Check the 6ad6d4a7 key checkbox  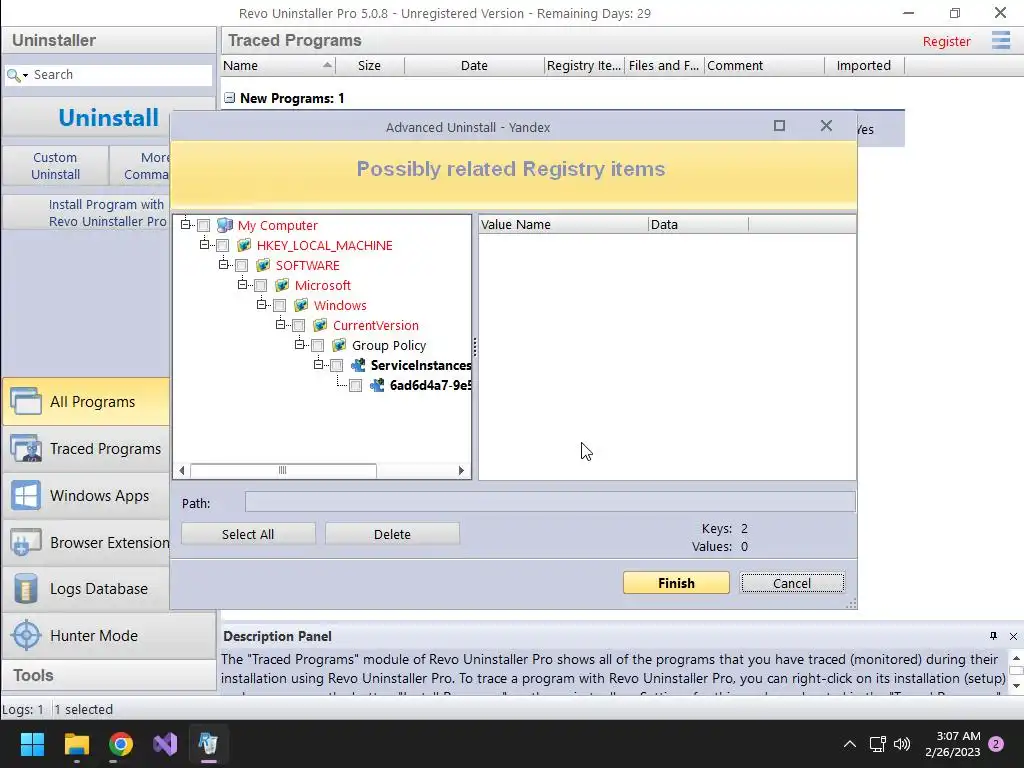pyautogui.click(x=355, y=385)
